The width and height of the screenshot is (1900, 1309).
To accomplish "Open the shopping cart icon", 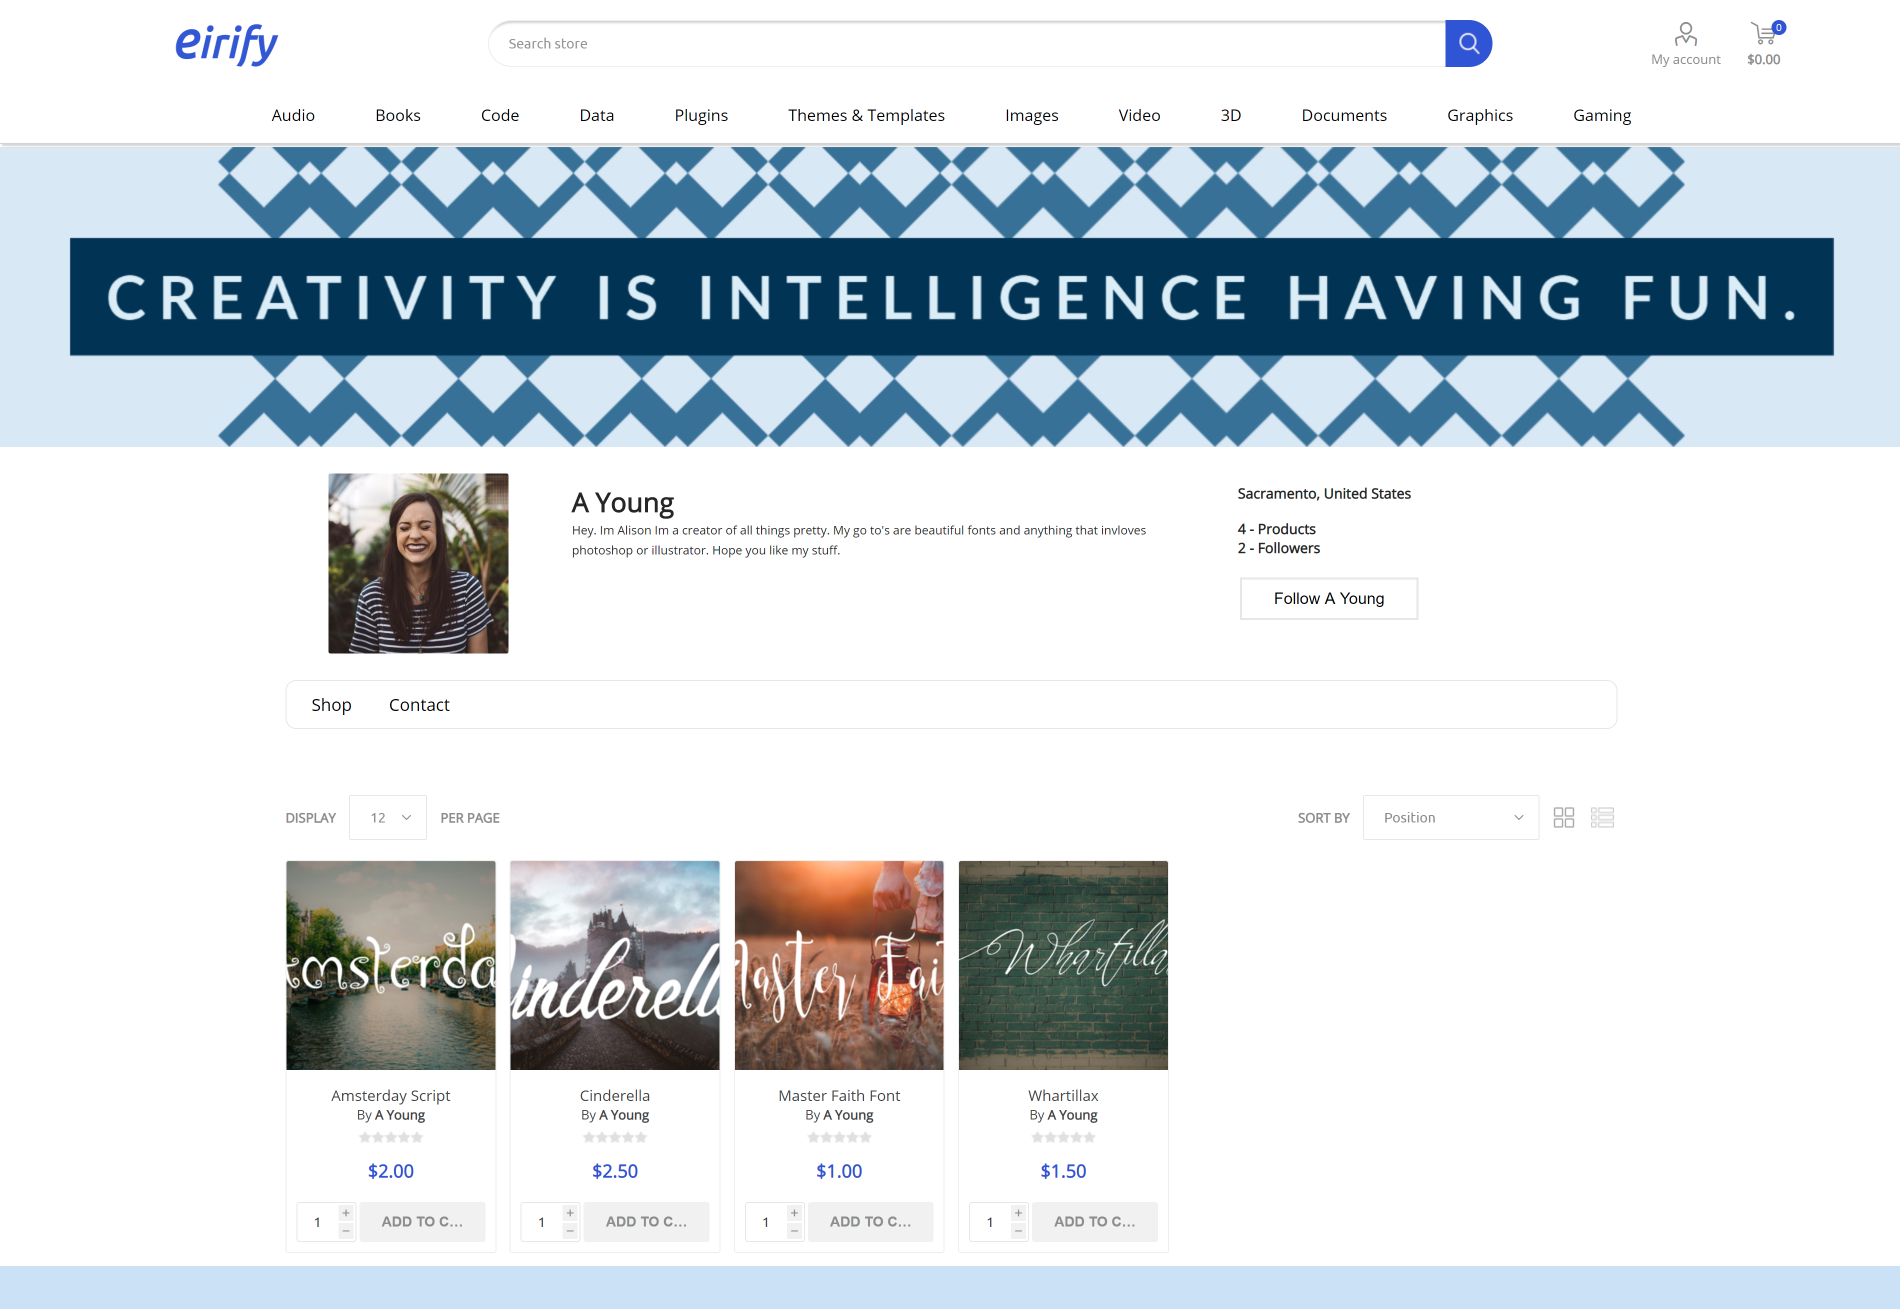I will click(x=1765, y=33).
